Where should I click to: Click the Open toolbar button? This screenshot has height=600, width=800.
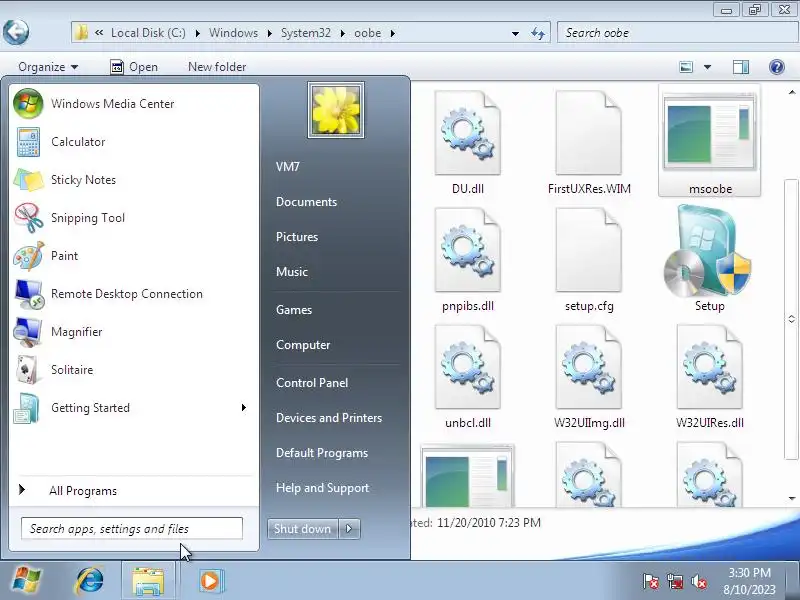click(x=135, y=67)
